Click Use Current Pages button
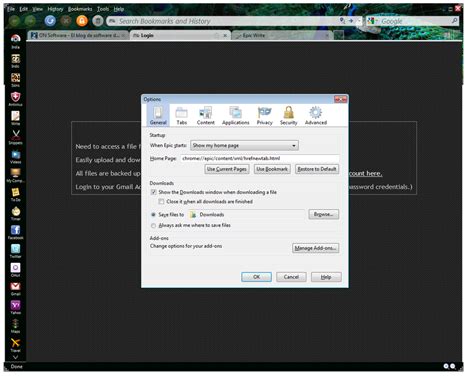Viewport: 474px width, 378px height. tap(227, 169)
